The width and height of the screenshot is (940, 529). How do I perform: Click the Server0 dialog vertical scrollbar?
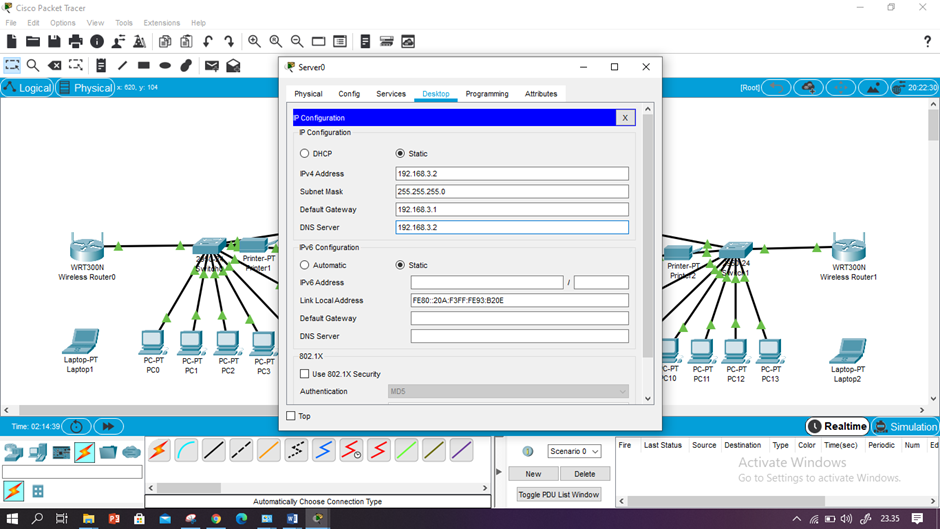[x=647, y=234]
